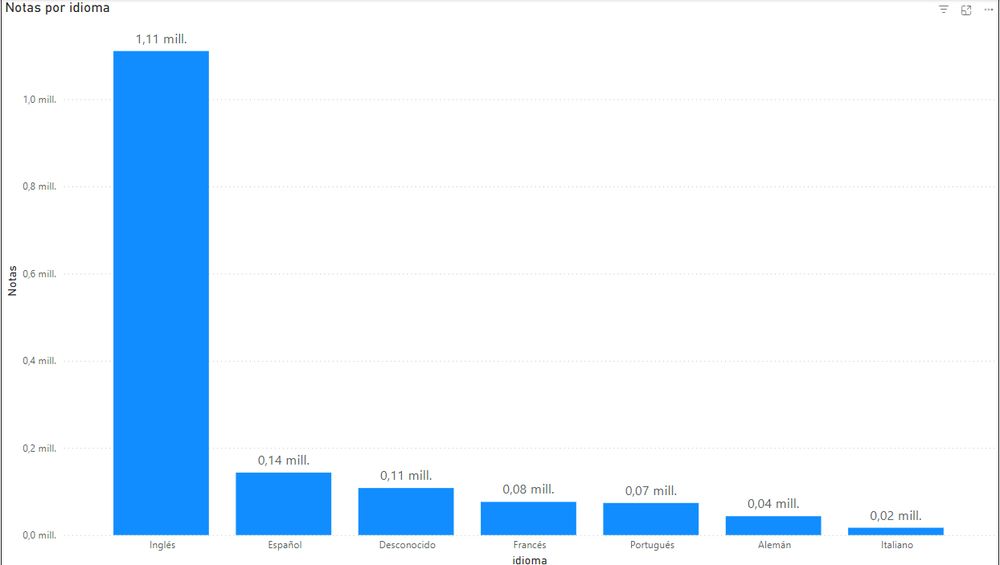1000x565 pixels.
Task: Click the Italiano axis label
Action: pos(897,545)
